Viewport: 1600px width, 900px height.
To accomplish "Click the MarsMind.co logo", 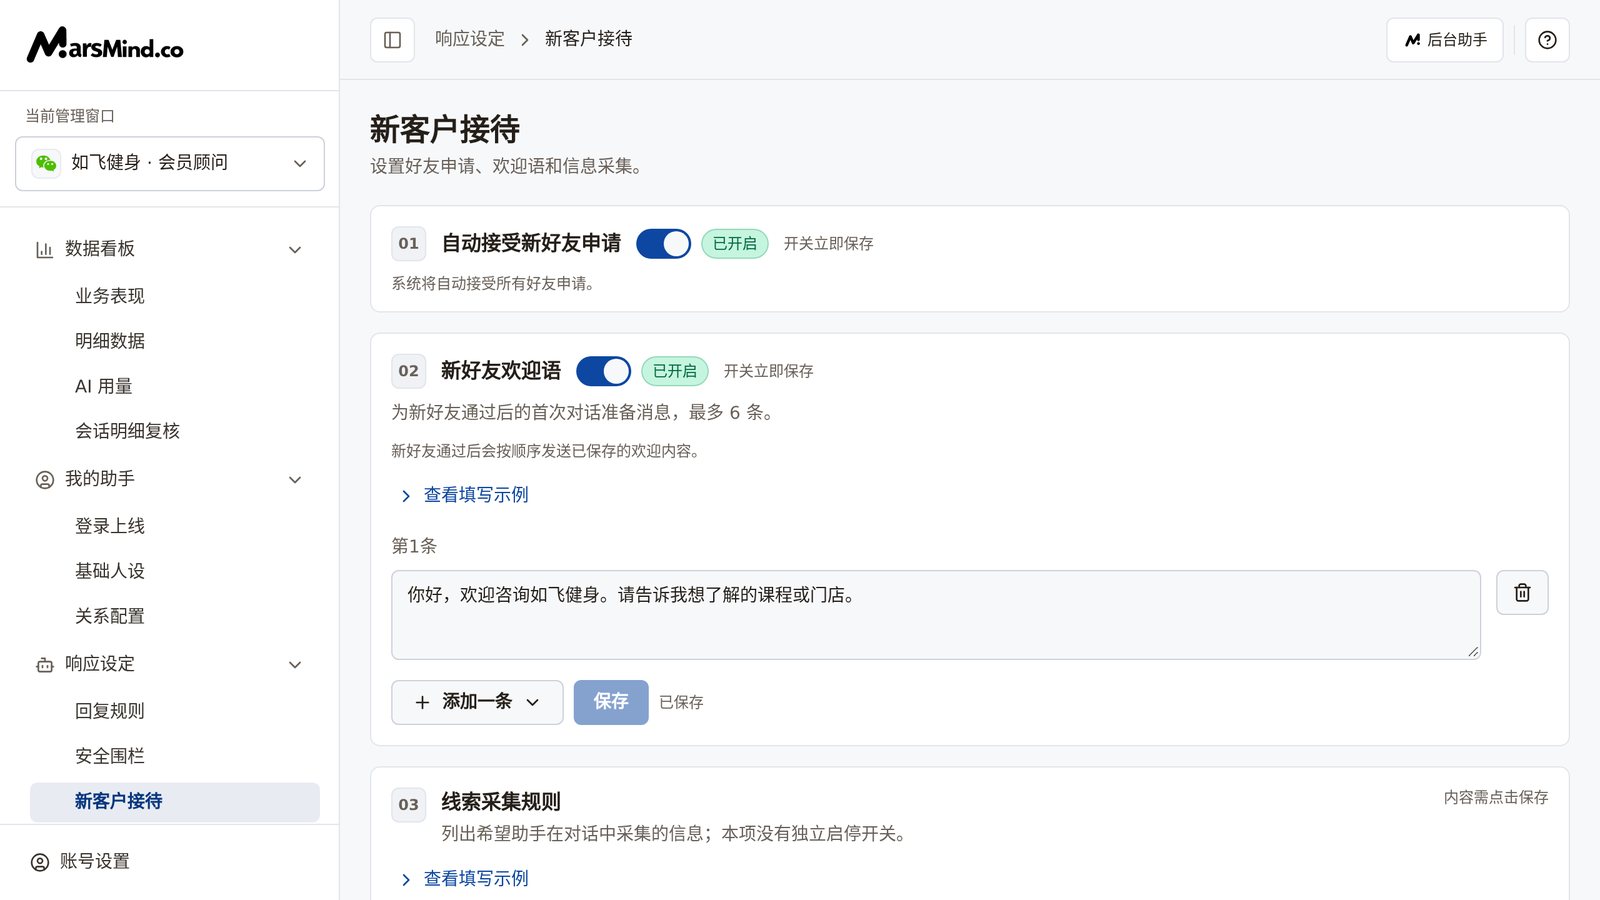I will coord(105,45).
